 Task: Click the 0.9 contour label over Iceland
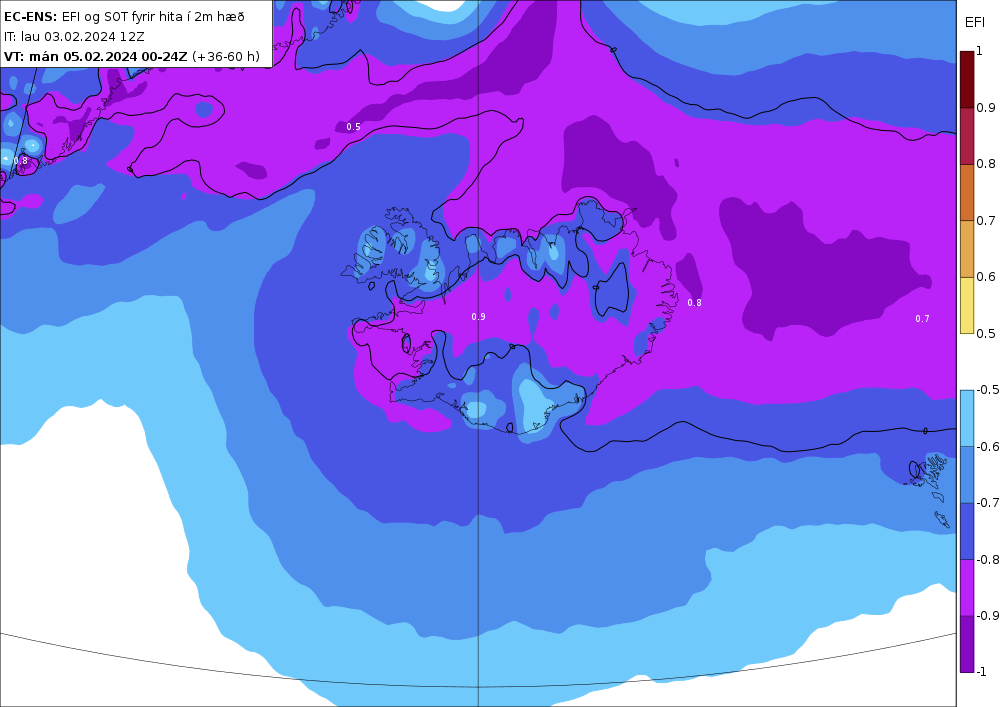click(478, 317)
